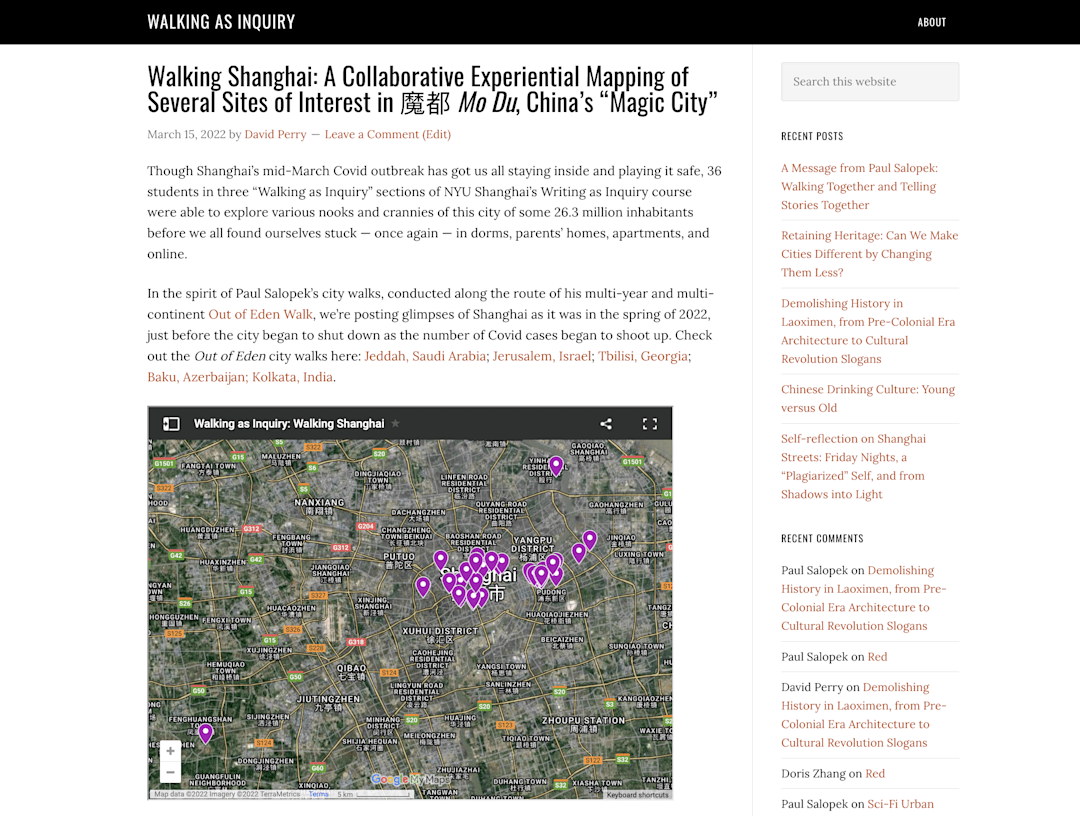Click the Leave a Comment link
Viewport: 1080px width, 816px height.
coord(371,134)
